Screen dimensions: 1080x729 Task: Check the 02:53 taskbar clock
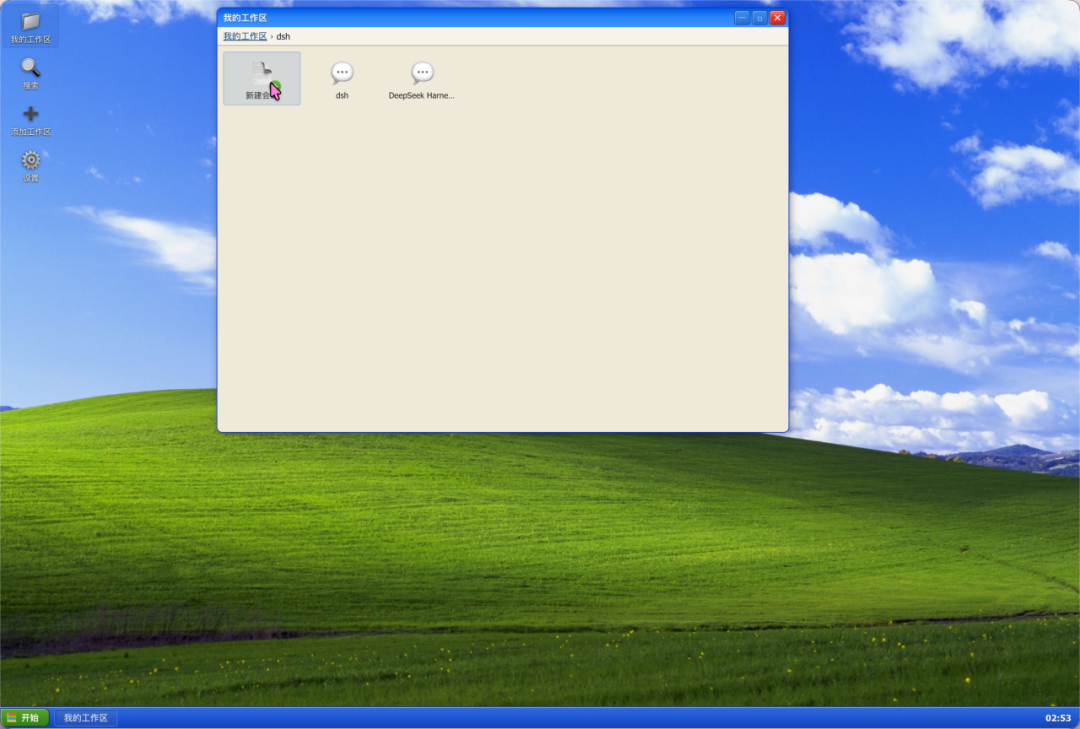(1058, 718)
